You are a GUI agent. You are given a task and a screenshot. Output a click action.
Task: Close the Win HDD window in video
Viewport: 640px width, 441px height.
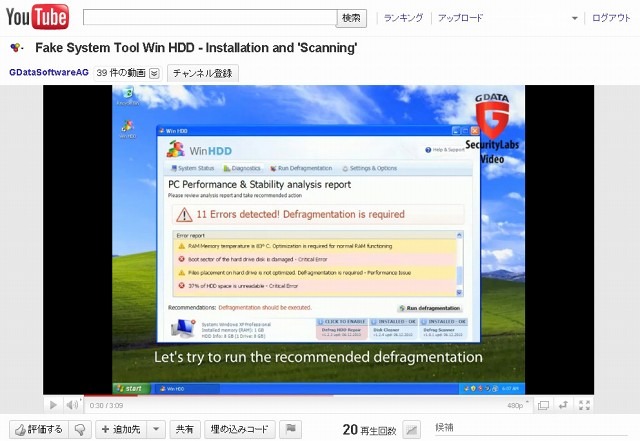(474, 131)
